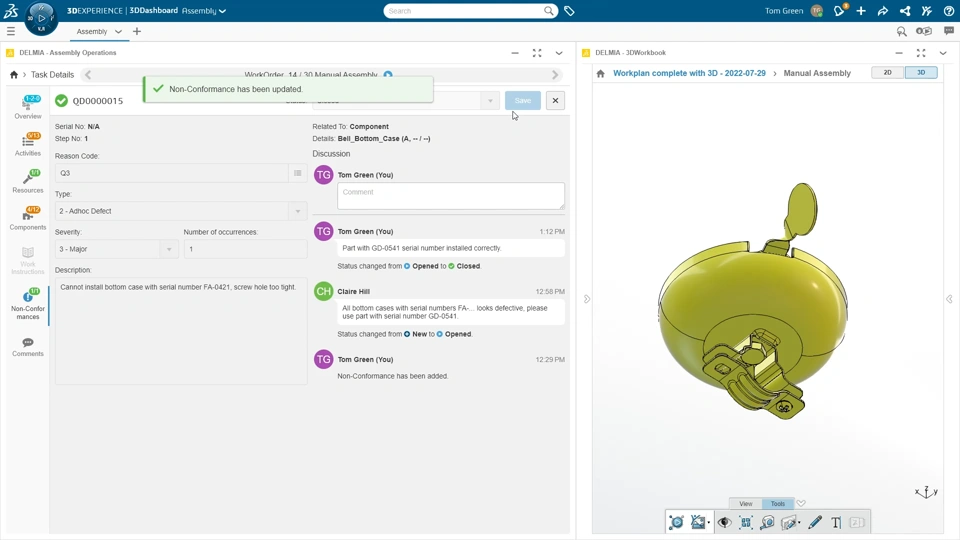This screenshot has height=540, width=960.
Task: Click the fit selection frame tool
Action: pos(746,522)
